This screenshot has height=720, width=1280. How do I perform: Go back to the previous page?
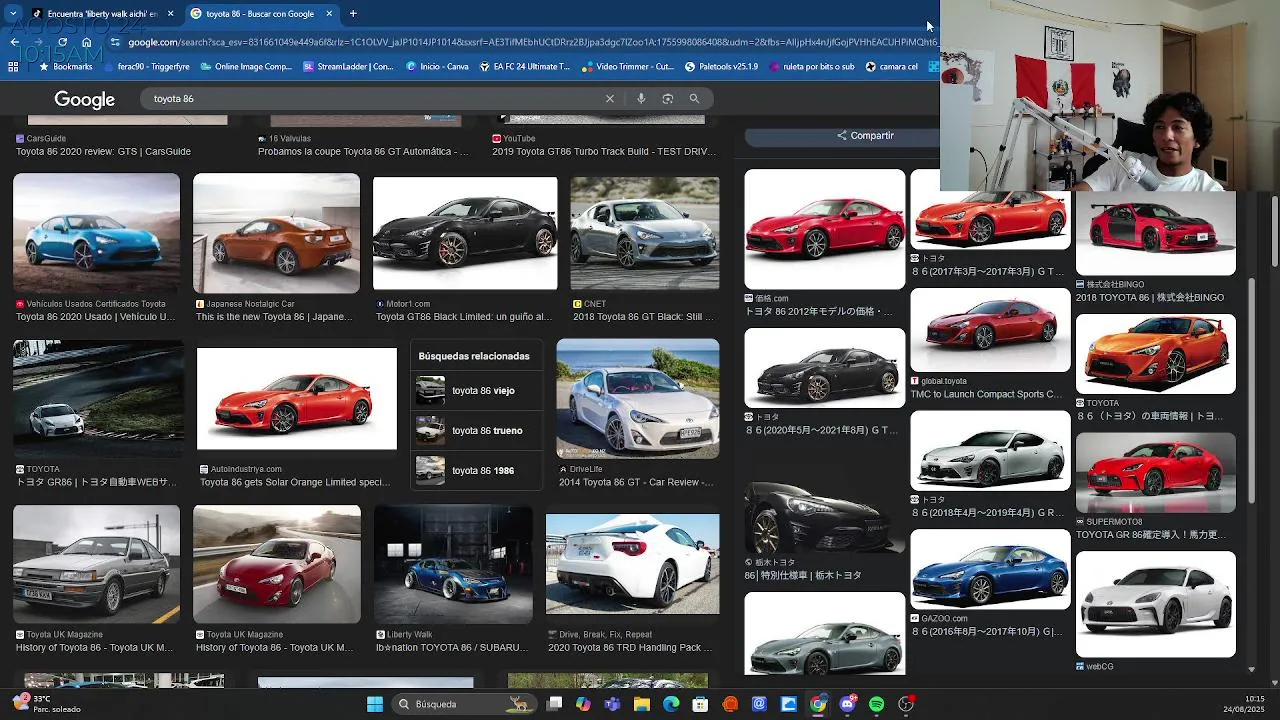(x=14, y=42)
